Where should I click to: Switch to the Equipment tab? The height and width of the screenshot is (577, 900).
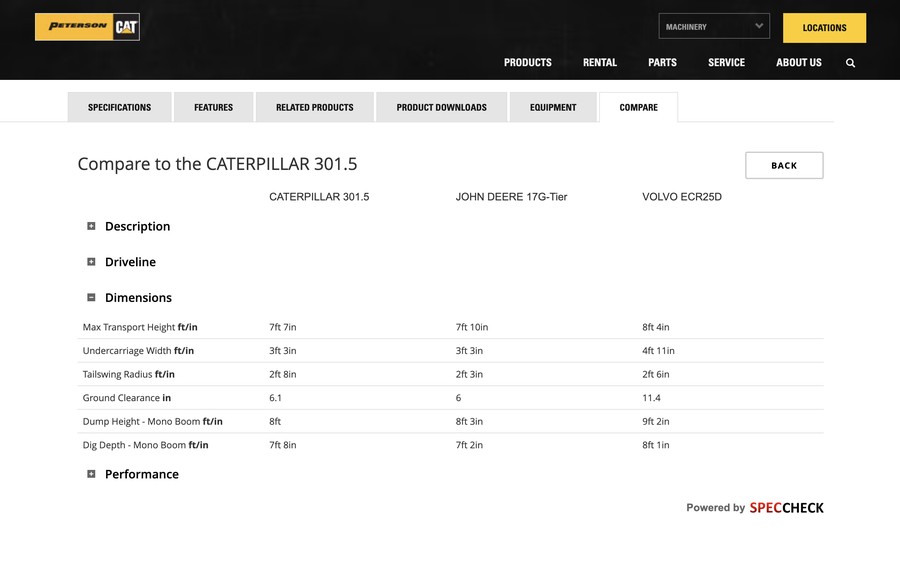pos(553,107)
